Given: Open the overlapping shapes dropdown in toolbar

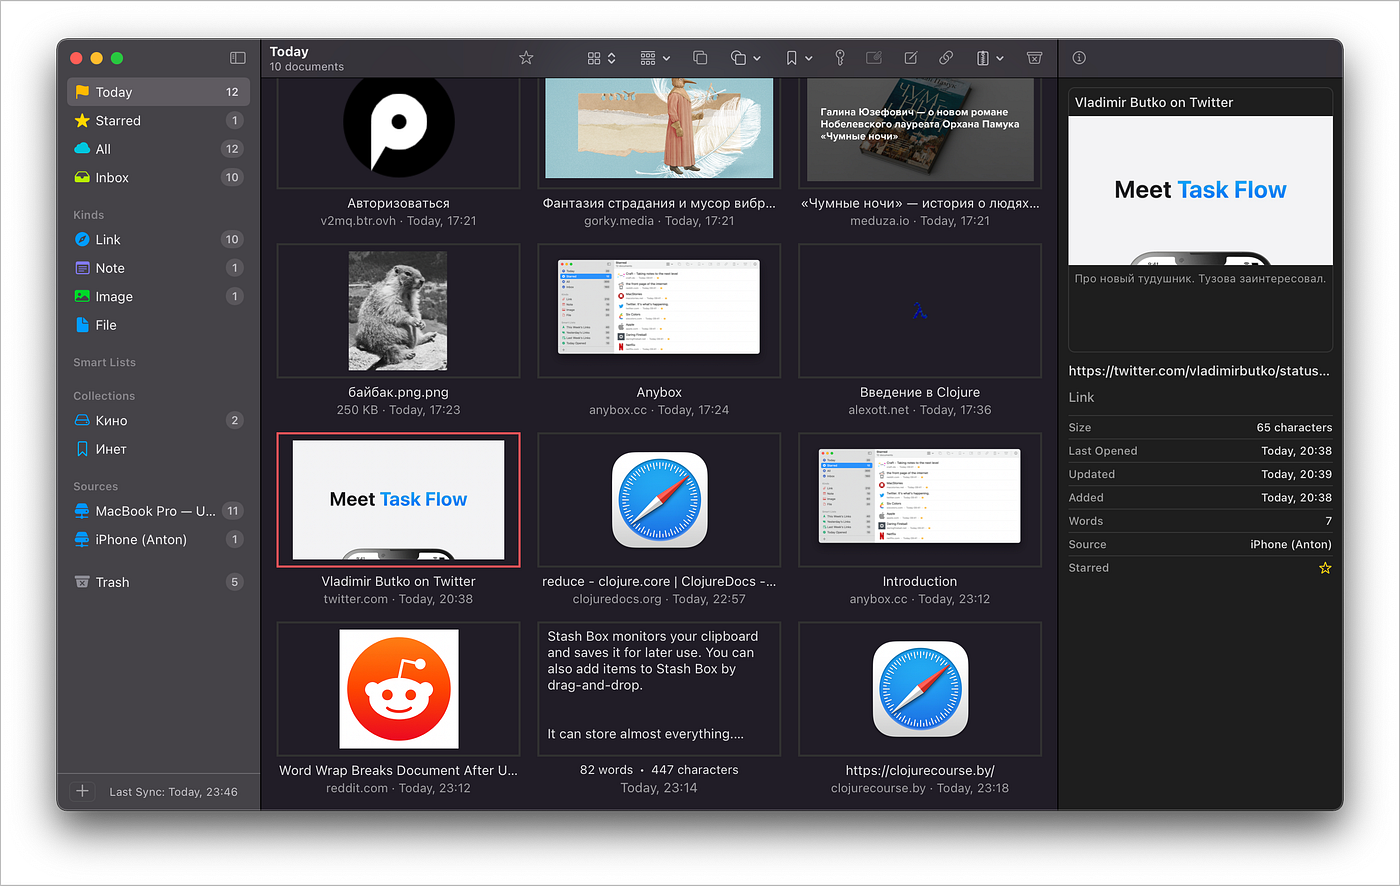Looking at the screenshot, I should (746, 58).
